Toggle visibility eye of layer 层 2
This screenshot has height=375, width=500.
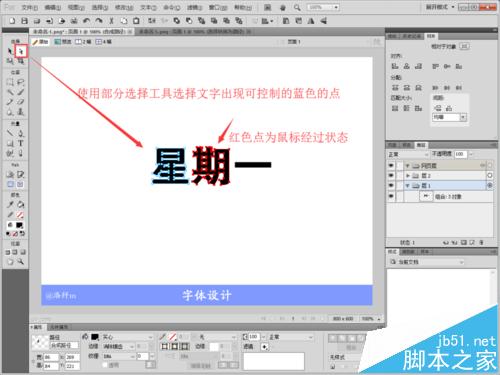[x=391, y=175]
